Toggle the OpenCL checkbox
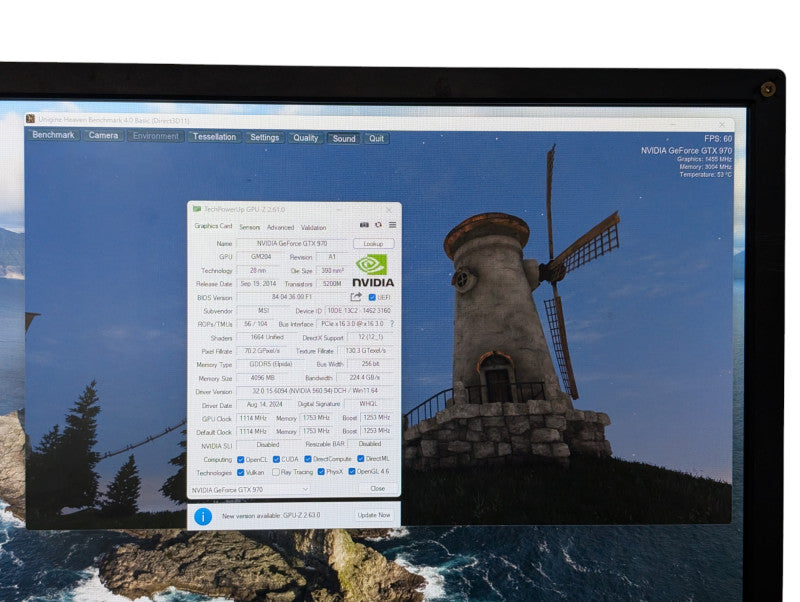The width and height of the screenshot is (800, 602). (241, 460)
